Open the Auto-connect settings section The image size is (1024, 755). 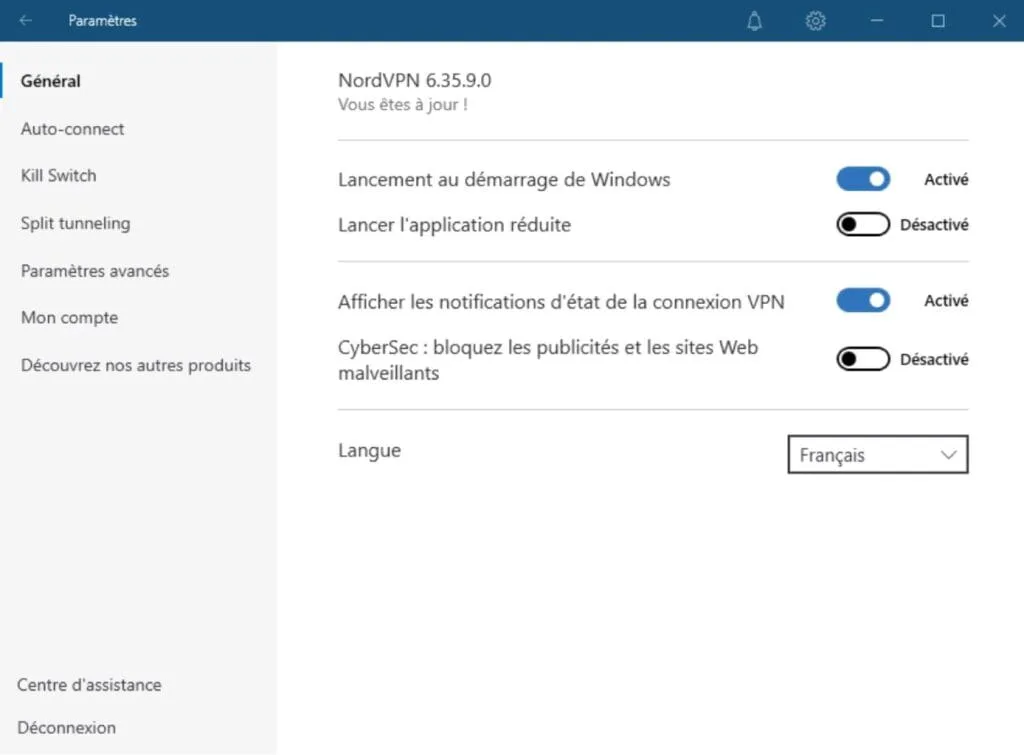[x=72, y=129]
